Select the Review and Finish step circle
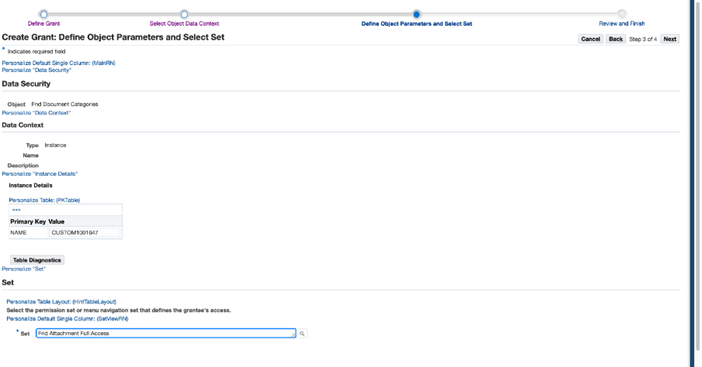Image resolution: width=702 pixels, height=367 pixels. coord(621,14)
